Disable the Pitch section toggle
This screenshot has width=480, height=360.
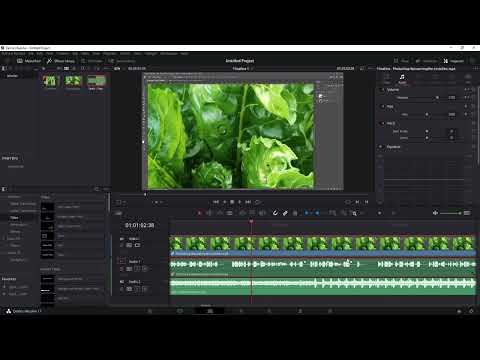(382, 123)
